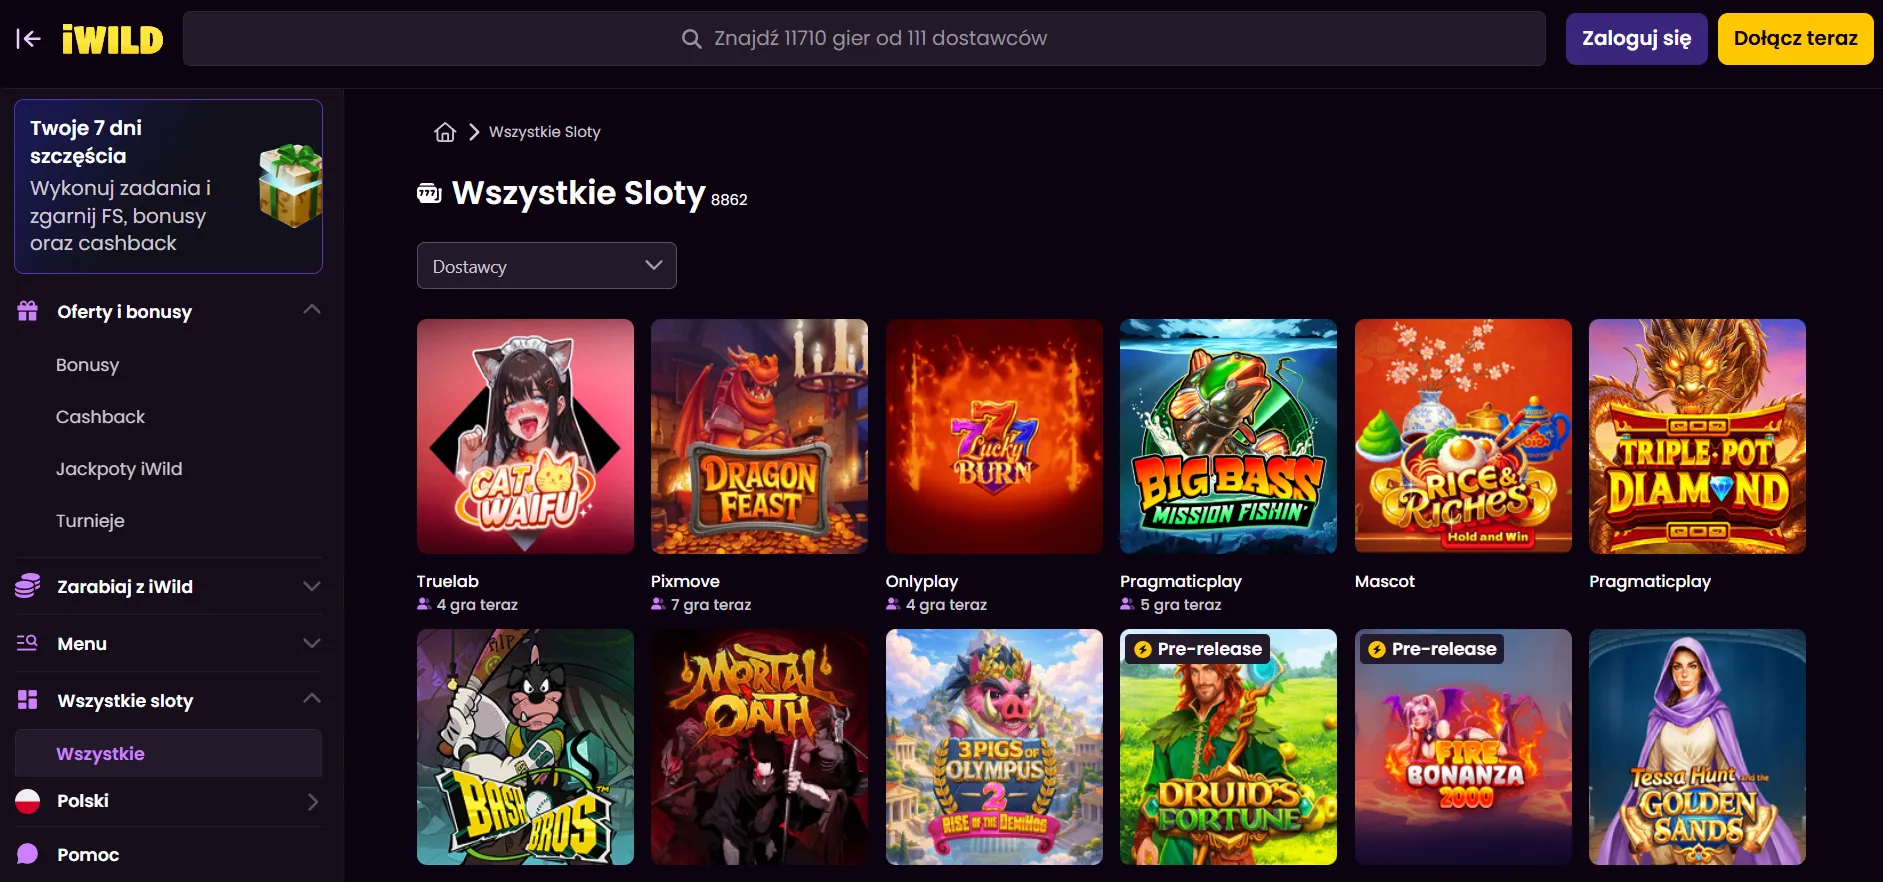Expand the Zarabiaj z iWild section
The image size is (1883, 882).
point(312,586)
